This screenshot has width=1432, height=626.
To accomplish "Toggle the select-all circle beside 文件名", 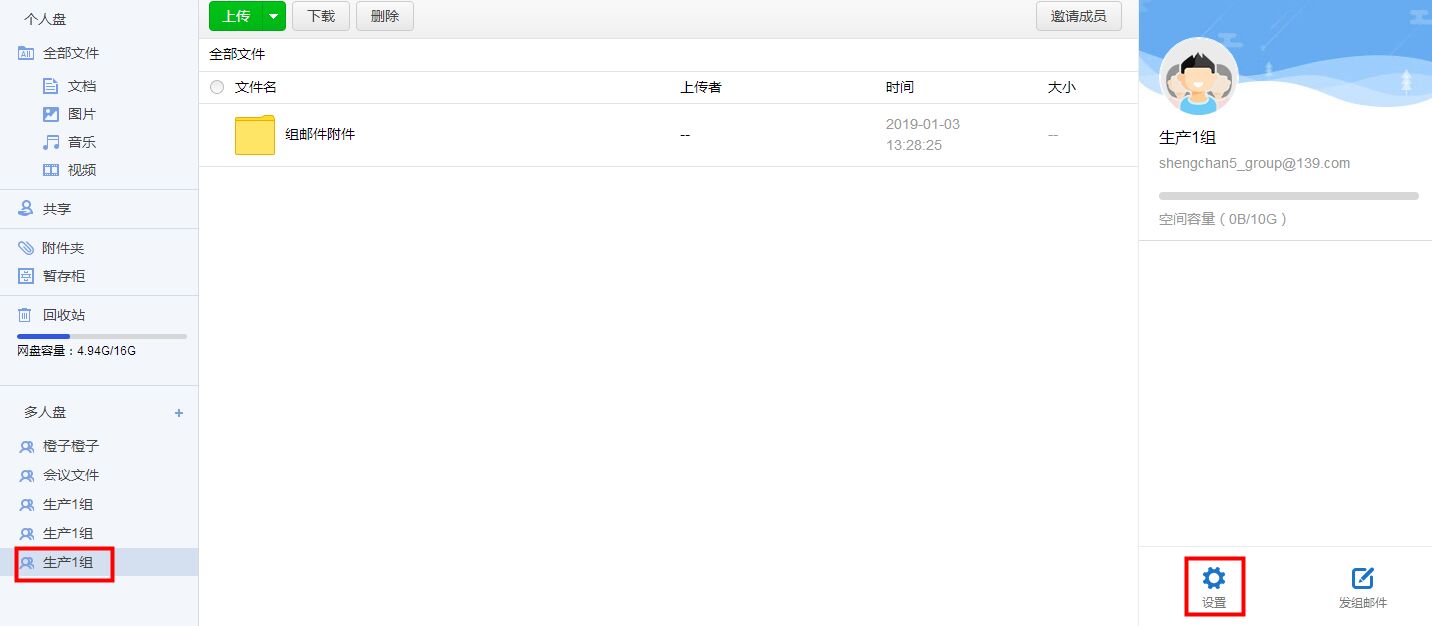I will click(x=217, y=88).
